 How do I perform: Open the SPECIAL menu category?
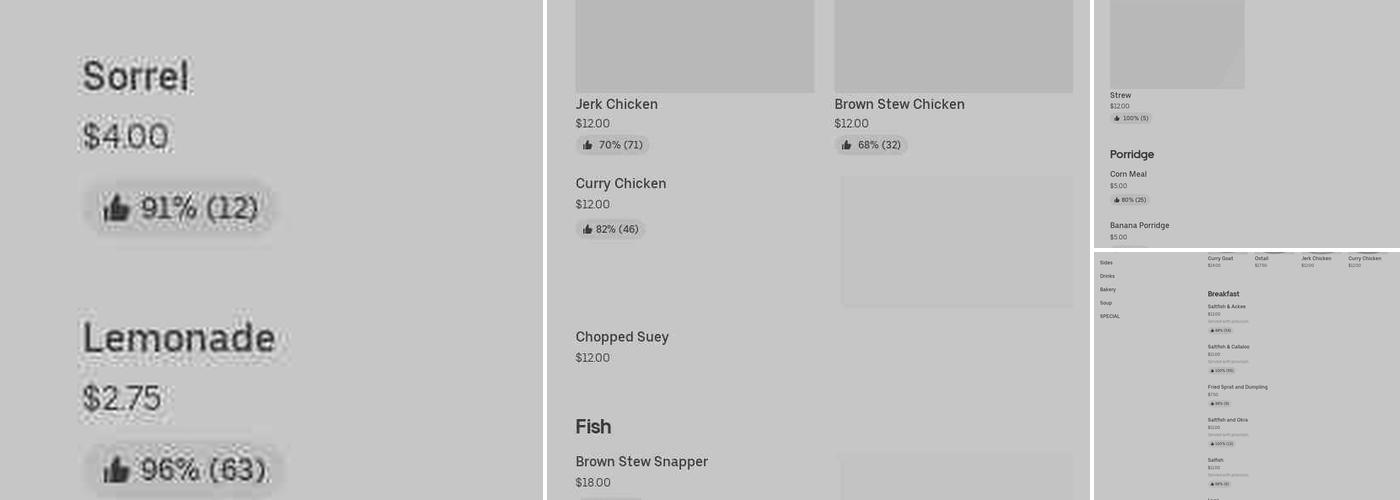click(1110, 316)
